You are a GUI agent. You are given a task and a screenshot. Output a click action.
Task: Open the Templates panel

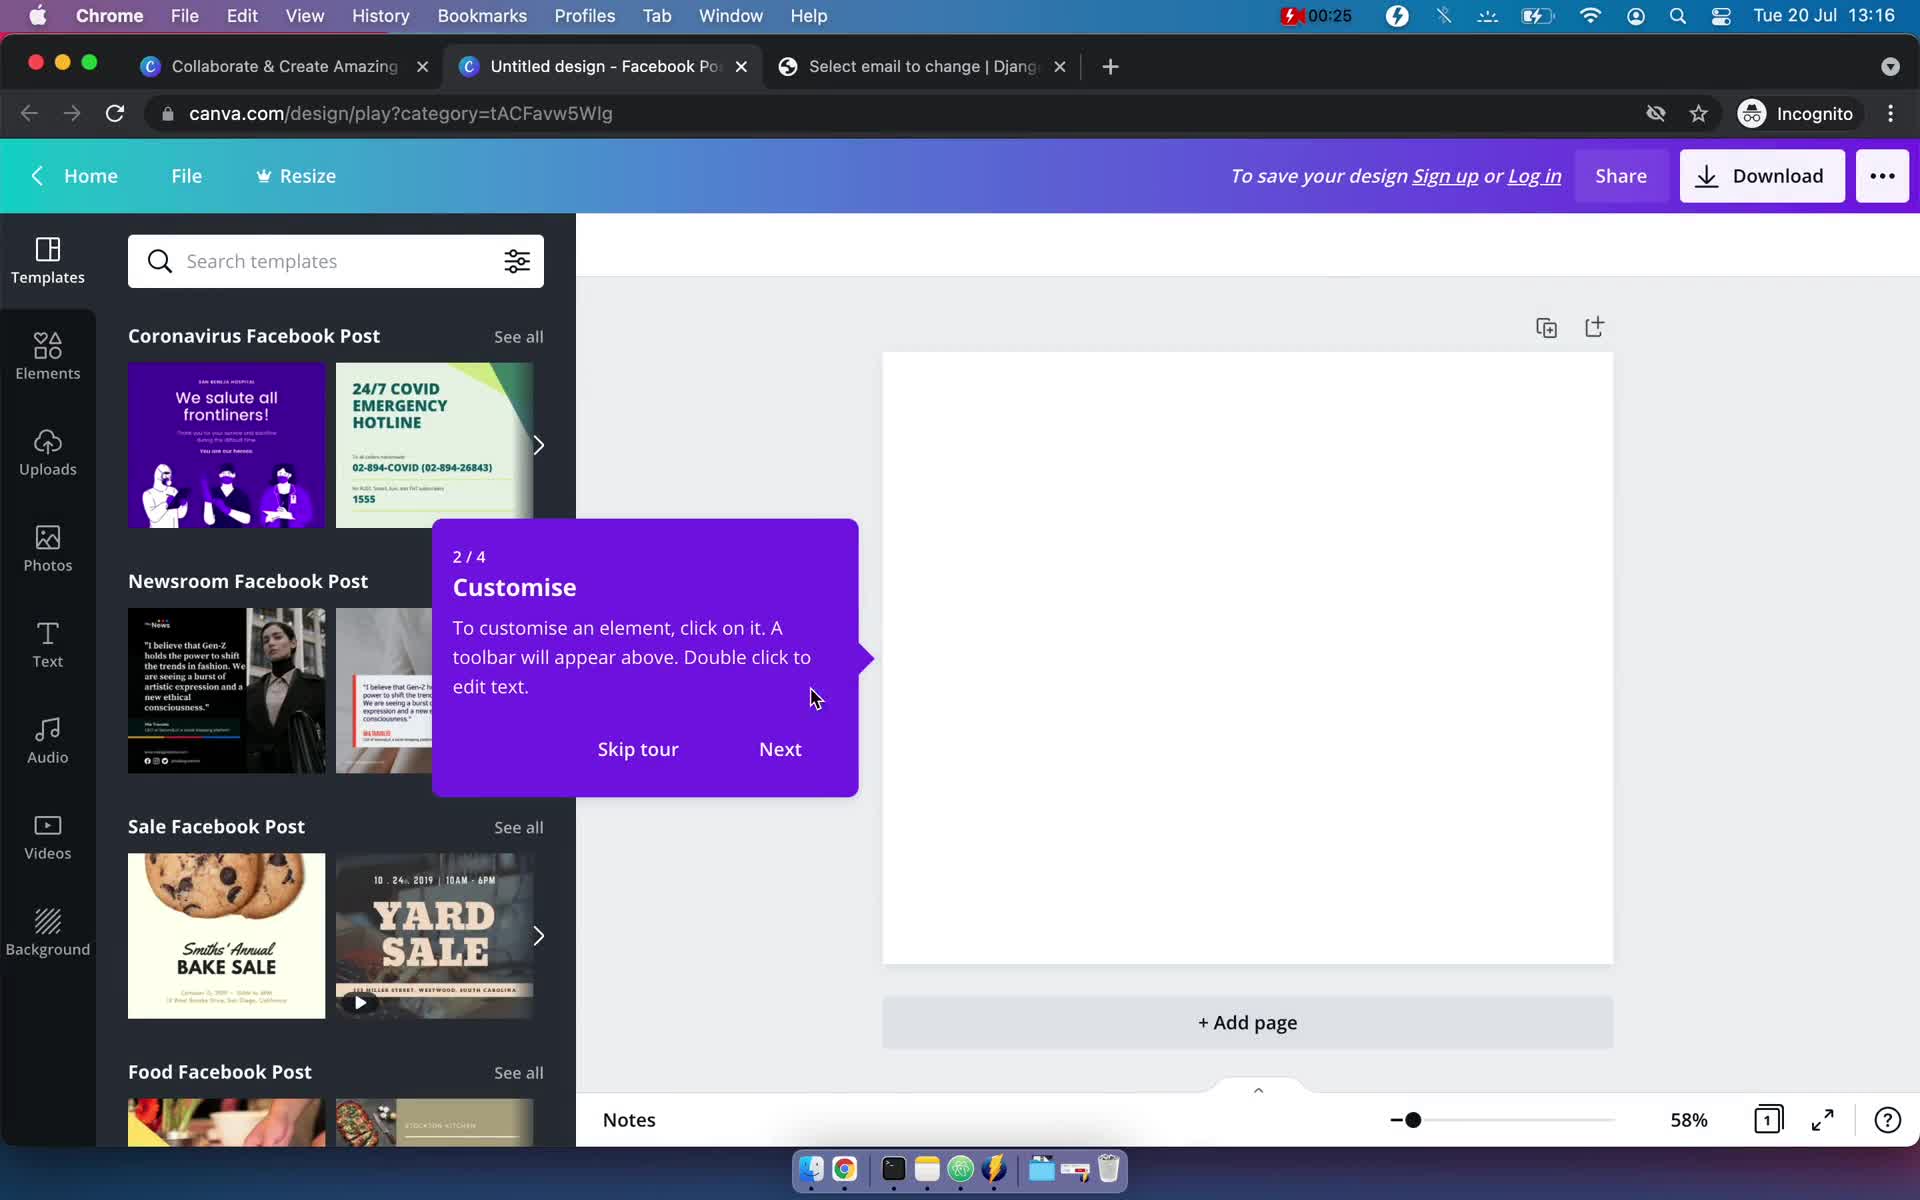47,261
